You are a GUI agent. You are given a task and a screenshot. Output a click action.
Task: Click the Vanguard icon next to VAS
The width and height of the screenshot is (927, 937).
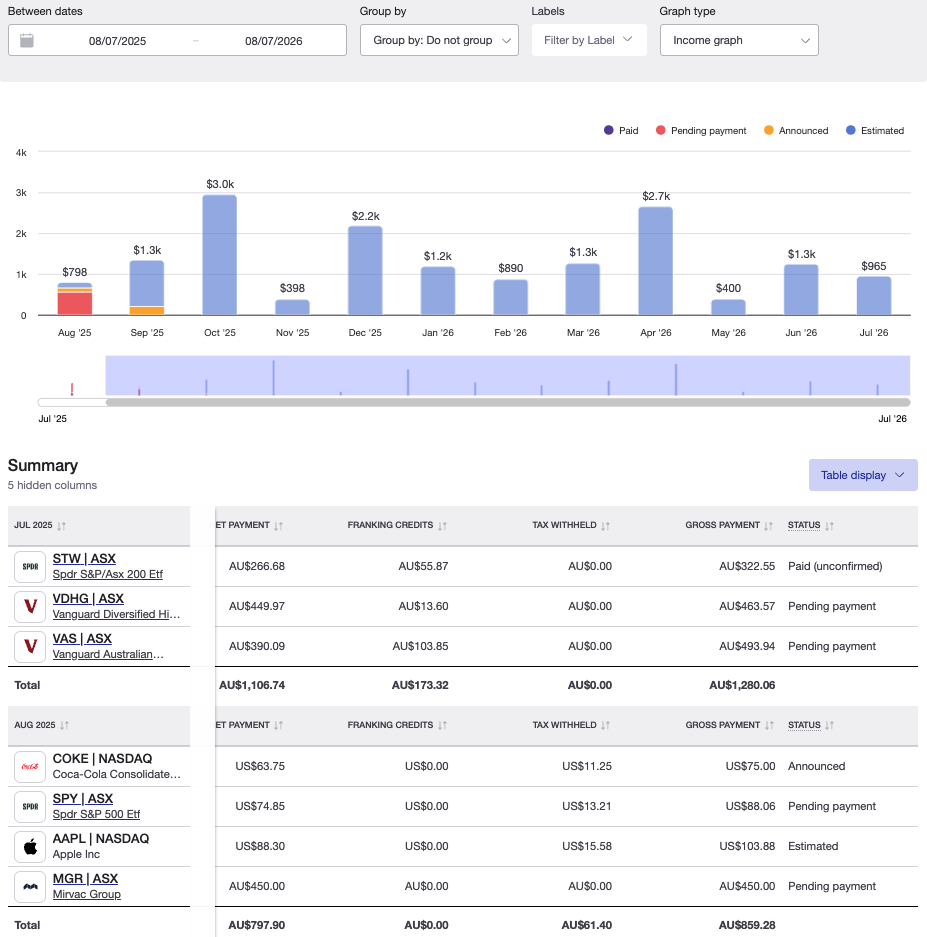tap(30, 646)
